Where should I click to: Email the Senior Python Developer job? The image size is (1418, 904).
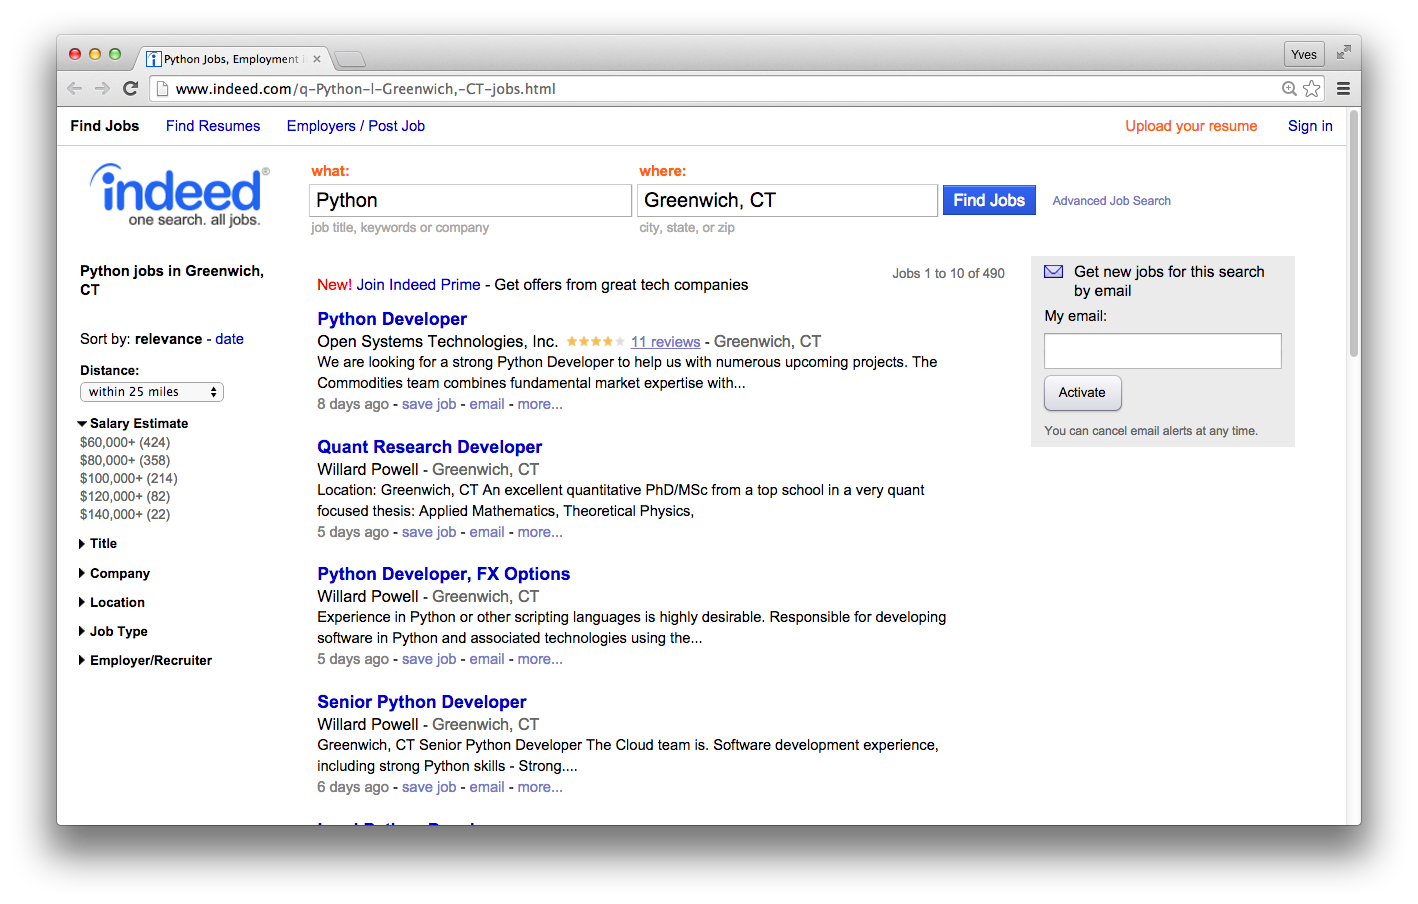pyautogui.click(x=487, y=787)
